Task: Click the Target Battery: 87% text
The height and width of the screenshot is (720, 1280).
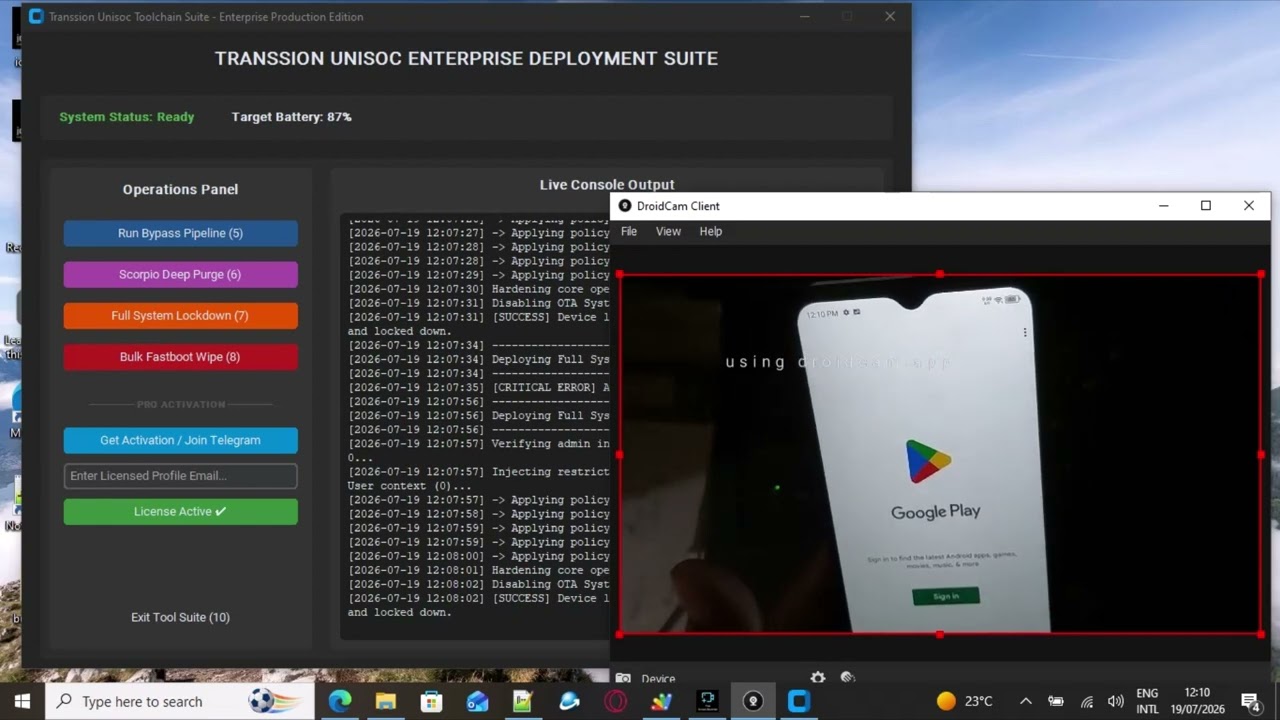Action: (292, 117)
